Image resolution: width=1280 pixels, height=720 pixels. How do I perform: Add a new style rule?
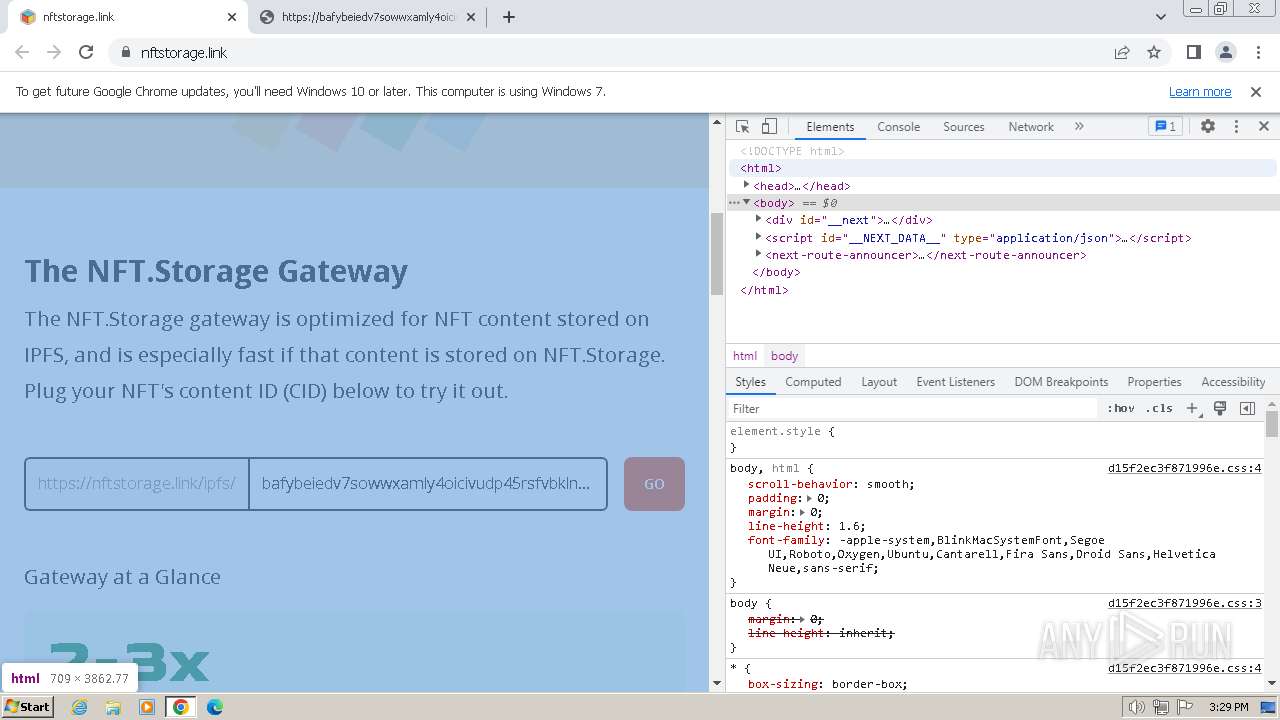point(1192,408)
